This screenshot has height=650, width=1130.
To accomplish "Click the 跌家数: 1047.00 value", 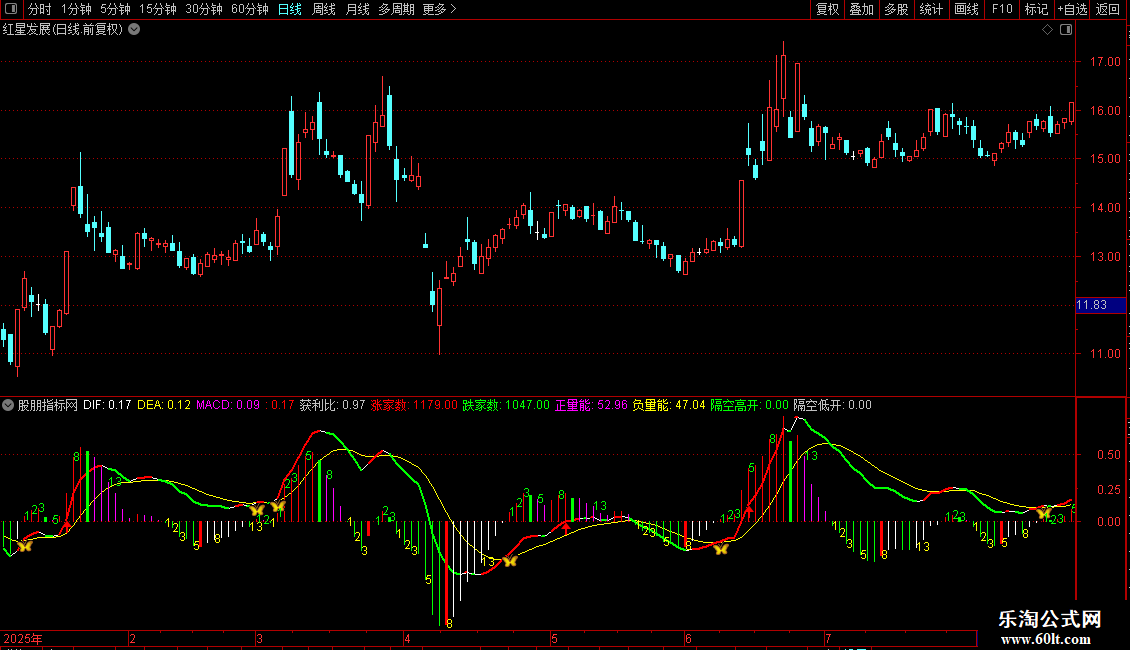I will click(x=505, y=405).
